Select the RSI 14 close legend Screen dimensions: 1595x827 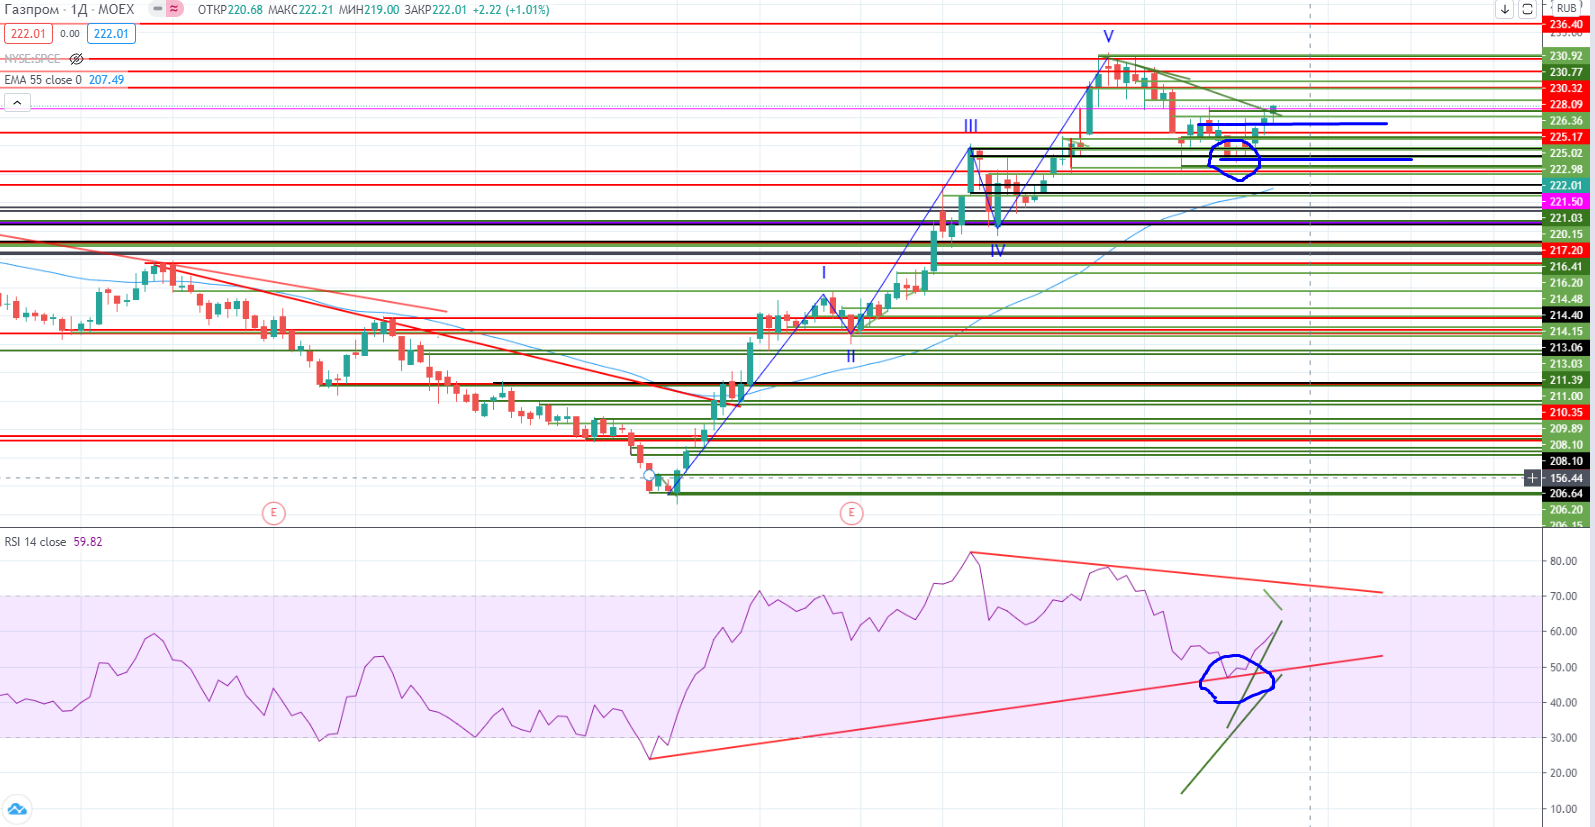tap(35, 542)
